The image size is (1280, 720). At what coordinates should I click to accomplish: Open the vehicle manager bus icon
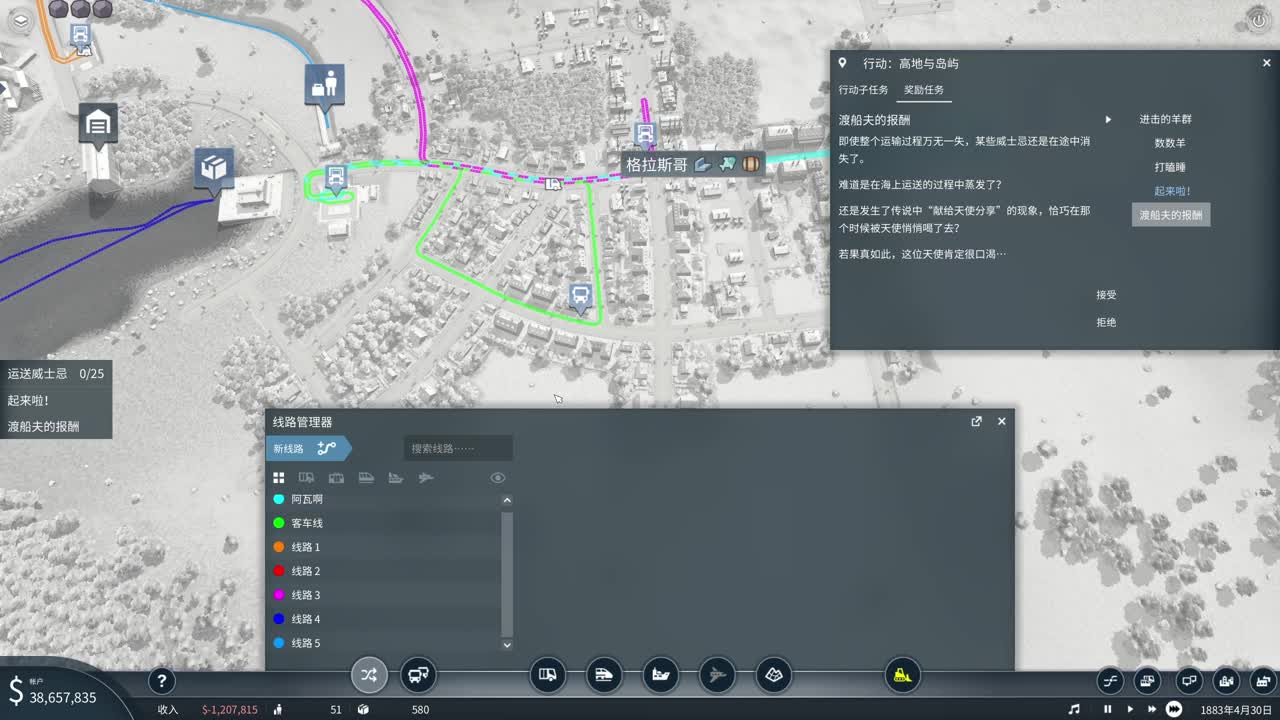pyautogui.click(x=418, y=675)
